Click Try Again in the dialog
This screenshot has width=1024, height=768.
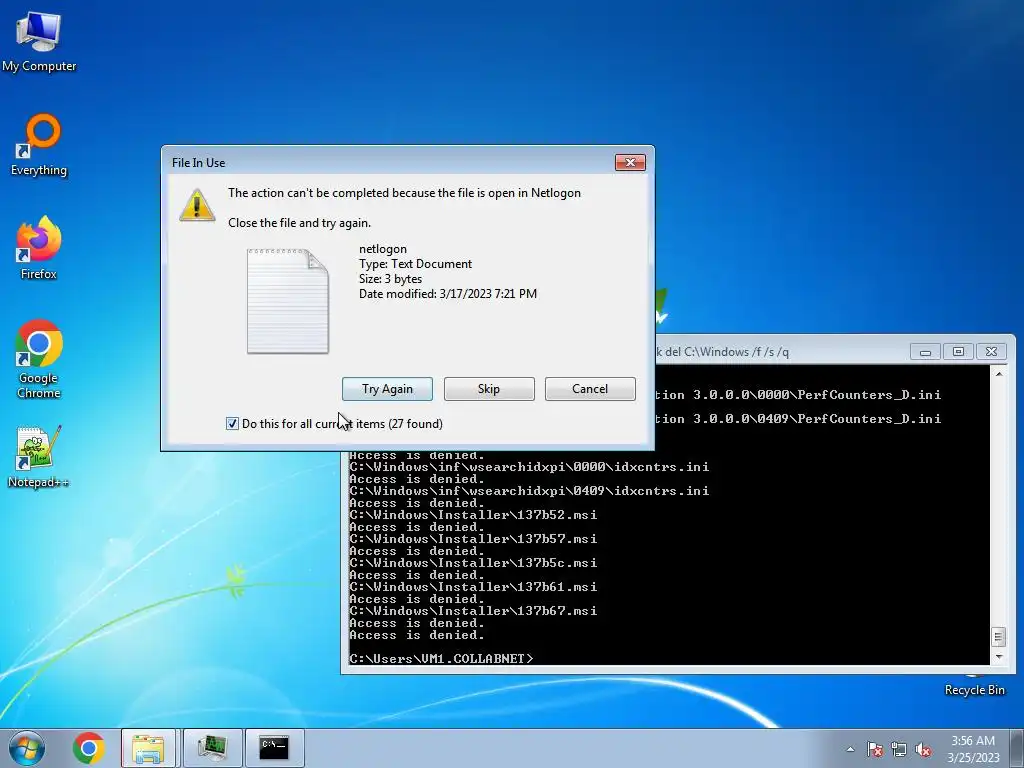pyautogui.click(x=387, y=389)
